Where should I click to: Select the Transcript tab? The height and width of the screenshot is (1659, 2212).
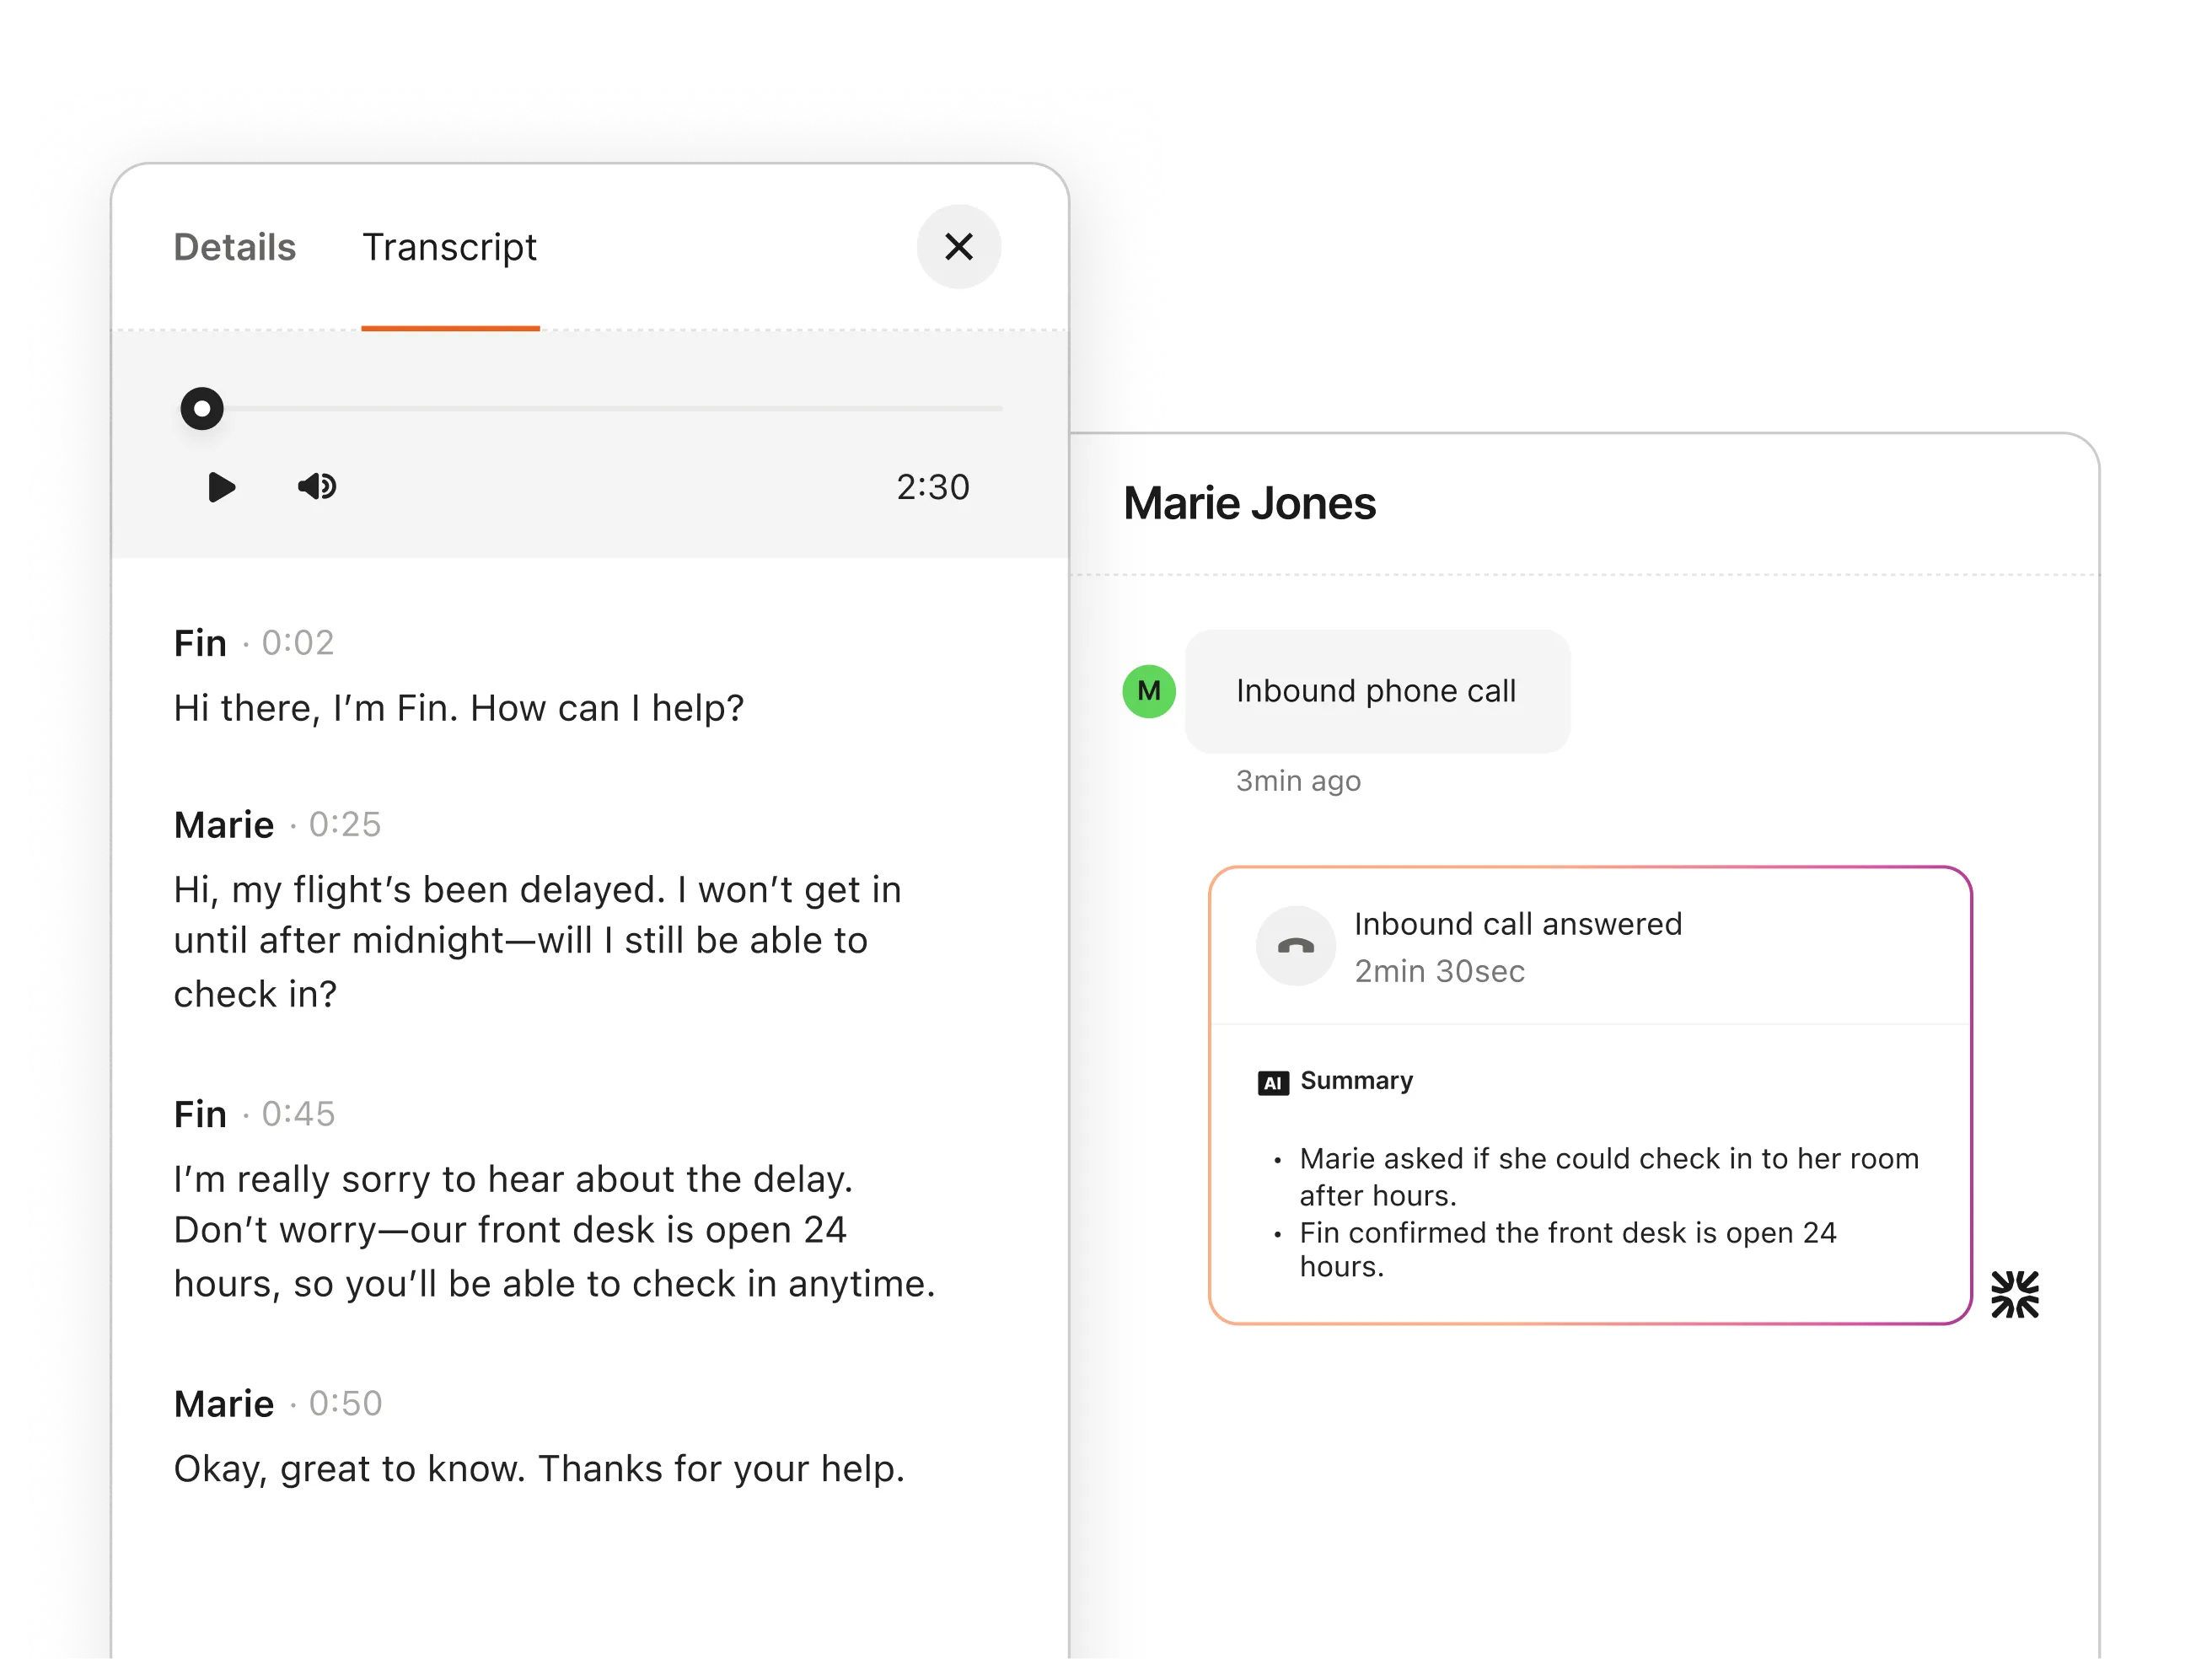pos(450,247)
